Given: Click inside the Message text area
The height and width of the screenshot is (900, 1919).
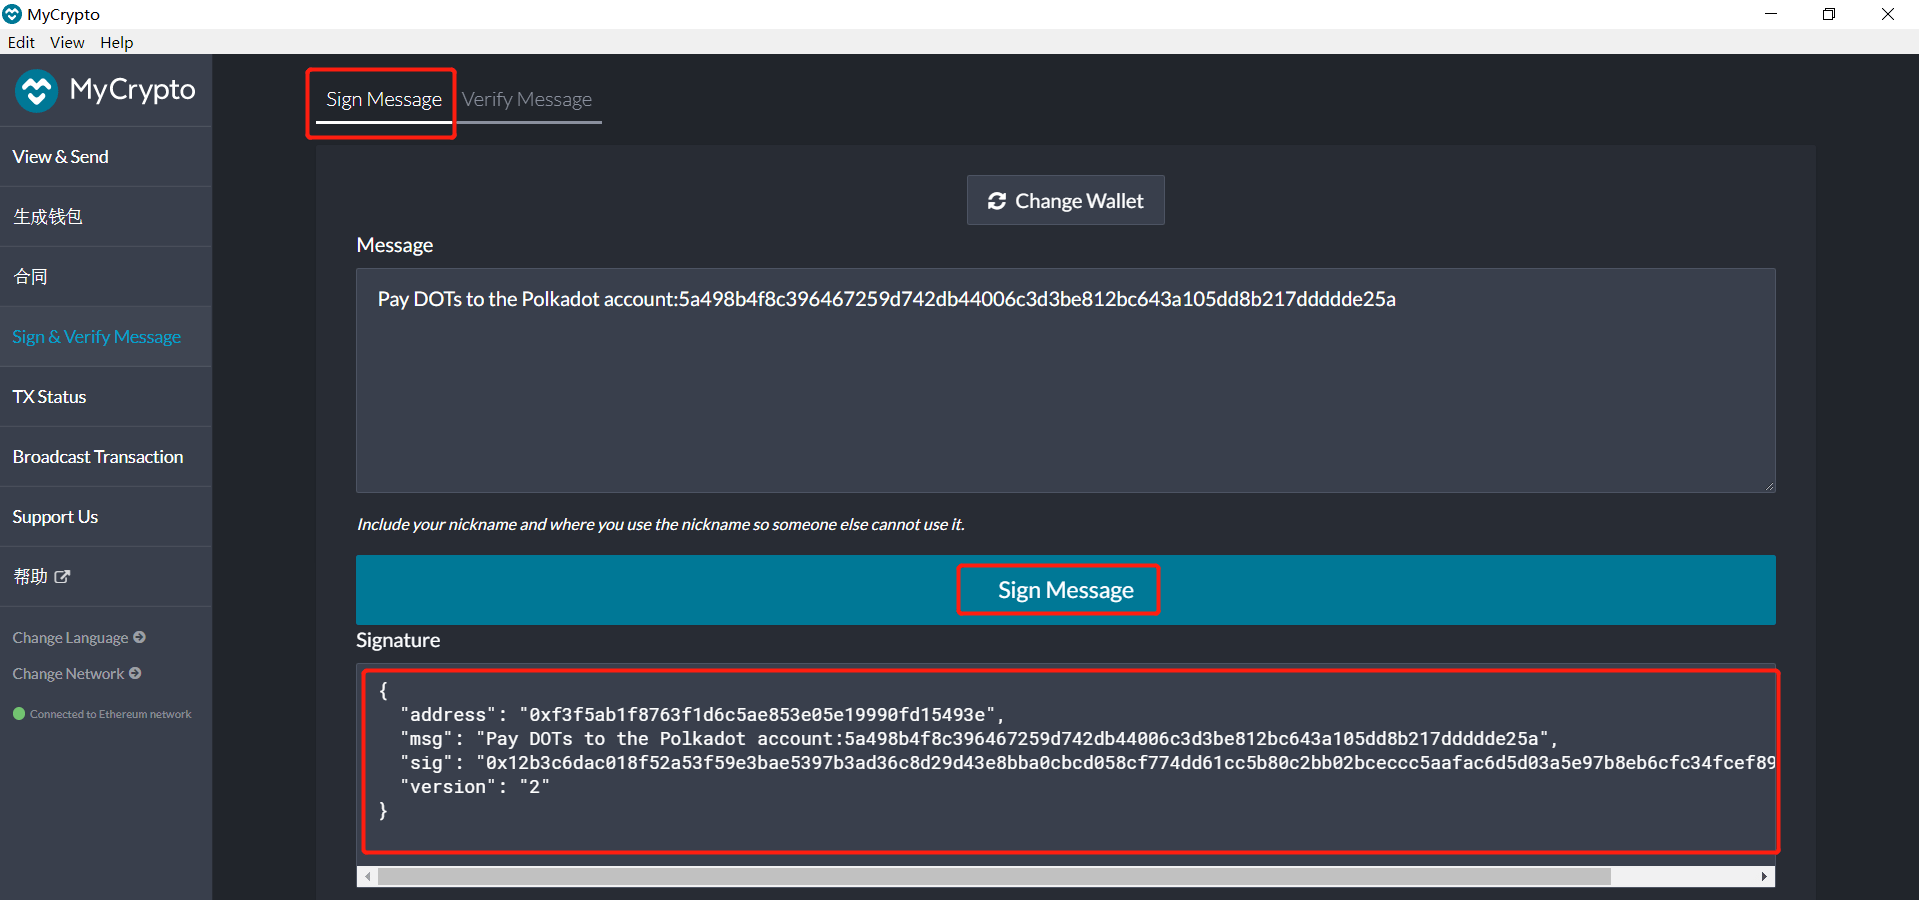Looking at the screenshot, I should (1065, 390).
